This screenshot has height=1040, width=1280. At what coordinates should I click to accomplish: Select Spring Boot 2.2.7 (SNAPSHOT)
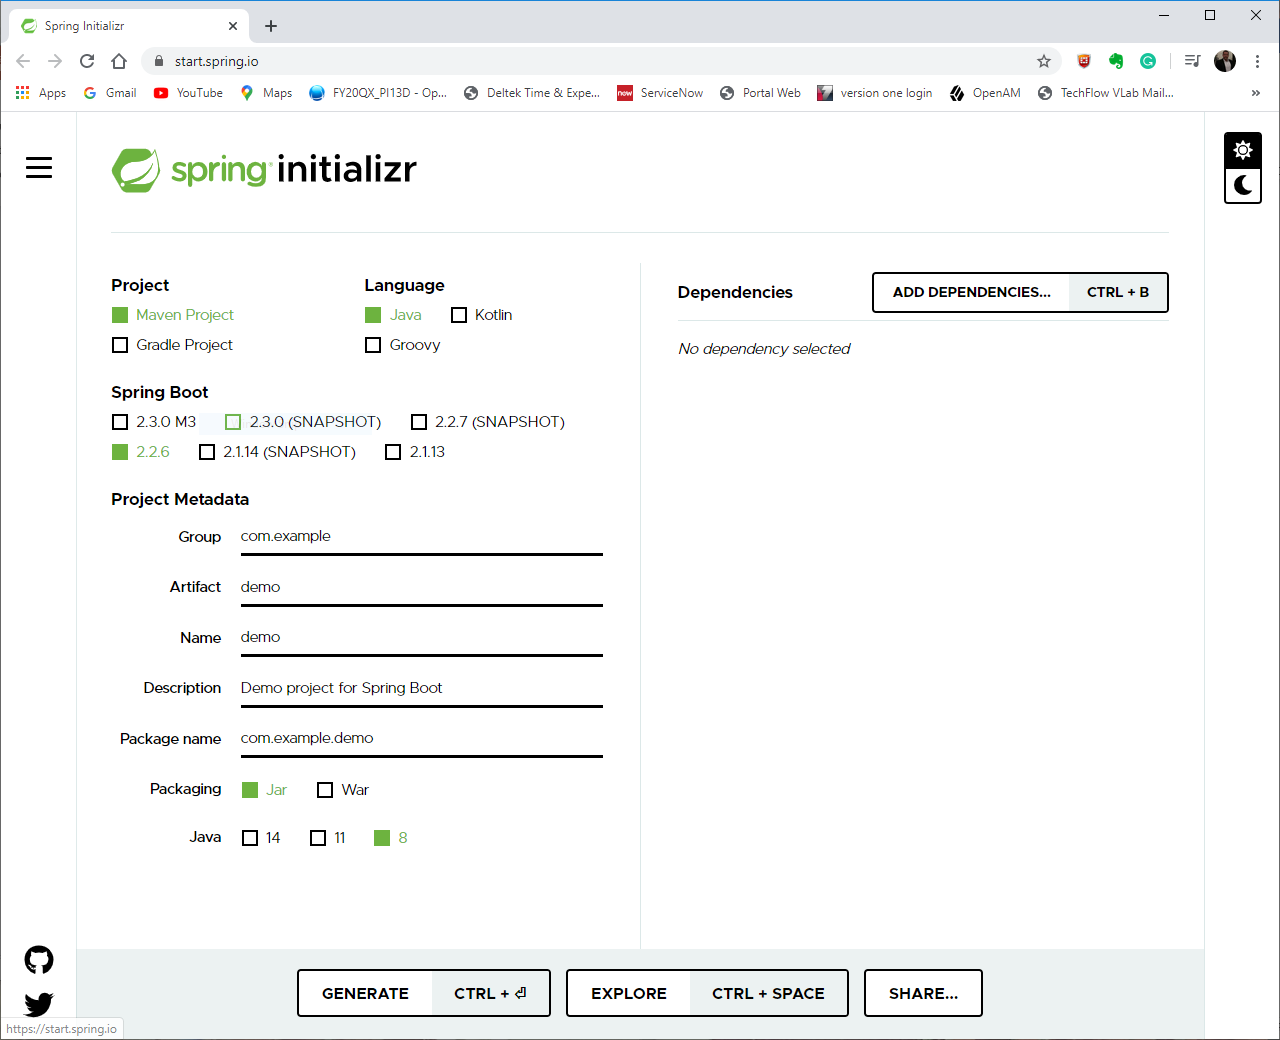click(x=488, y=422)
